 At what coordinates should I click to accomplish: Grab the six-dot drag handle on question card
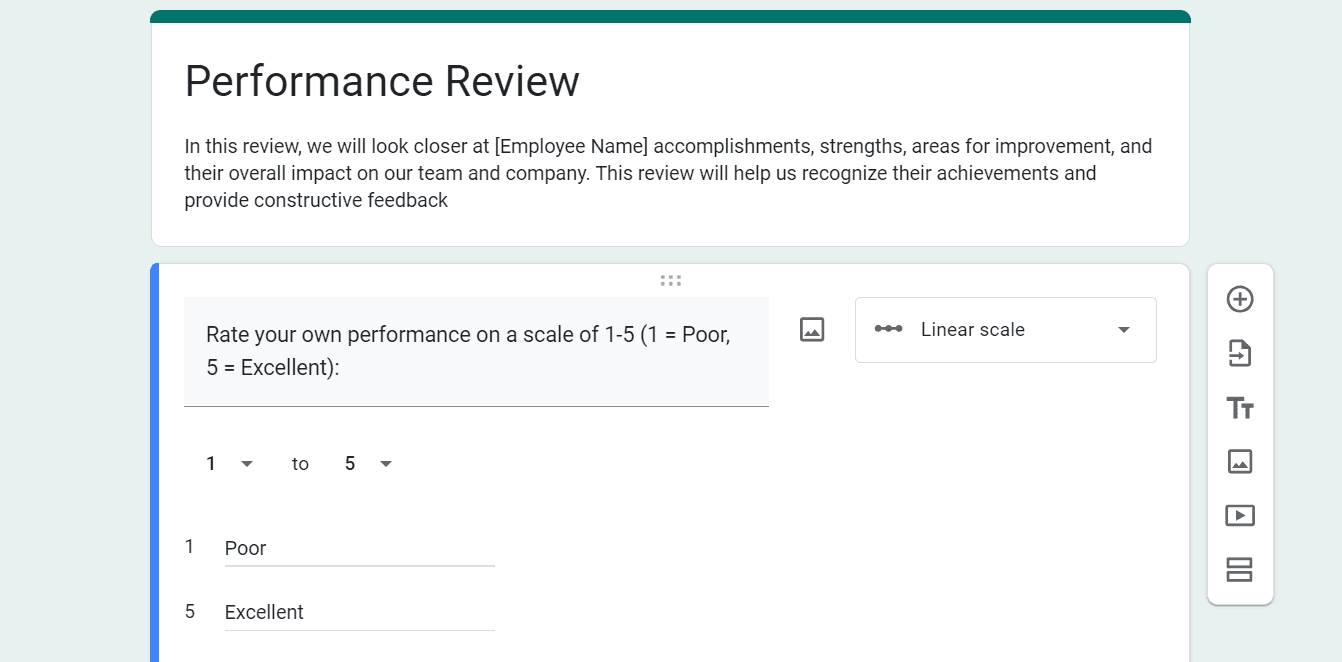pyautogui.click(x=670, y=281)
